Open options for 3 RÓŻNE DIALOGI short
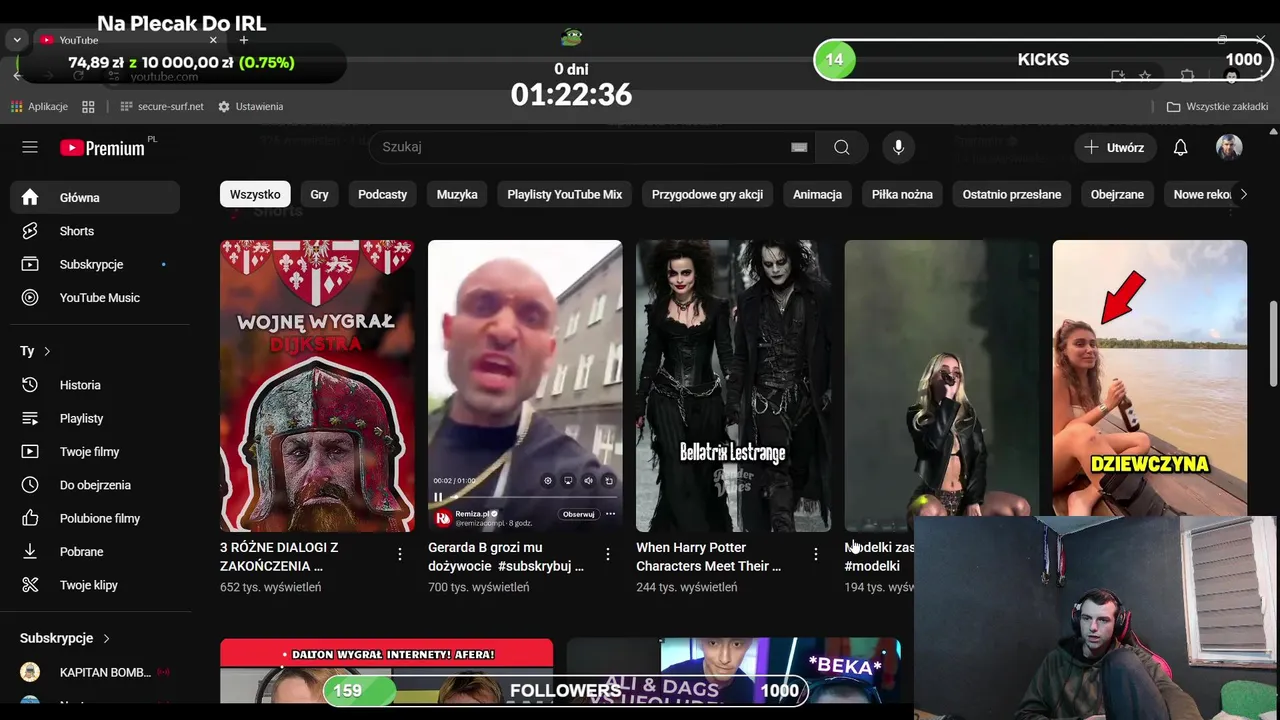The width and height of the screenshot is (1280, 720). click(400, 554)
